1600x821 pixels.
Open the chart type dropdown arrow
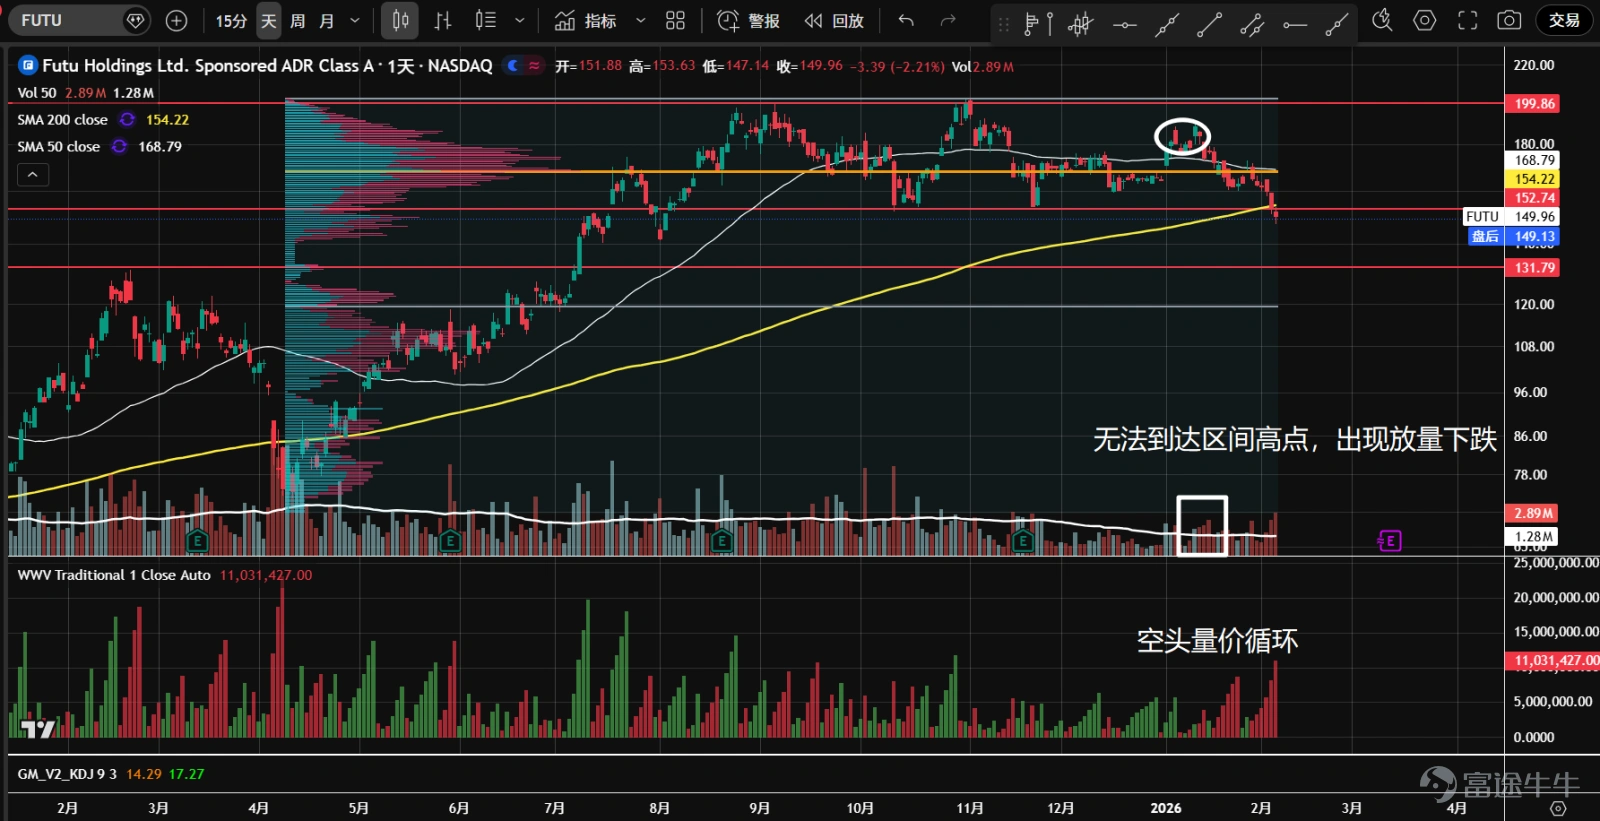point(519,20)
